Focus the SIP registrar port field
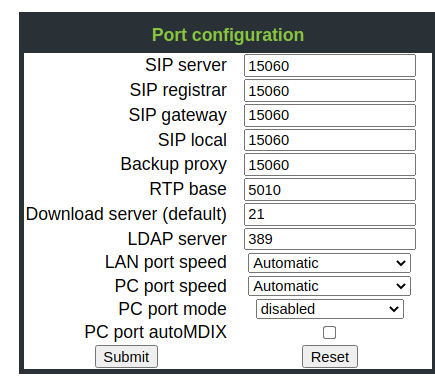 [330, 90]
